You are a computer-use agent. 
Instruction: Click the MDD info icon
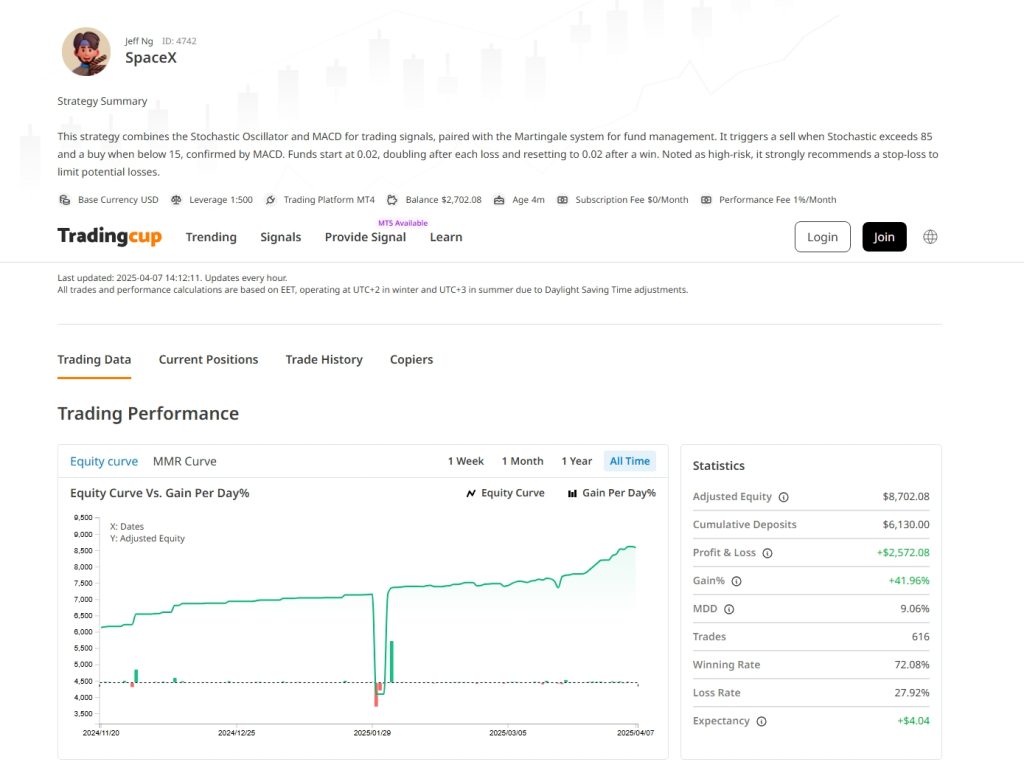pos(728,609)
